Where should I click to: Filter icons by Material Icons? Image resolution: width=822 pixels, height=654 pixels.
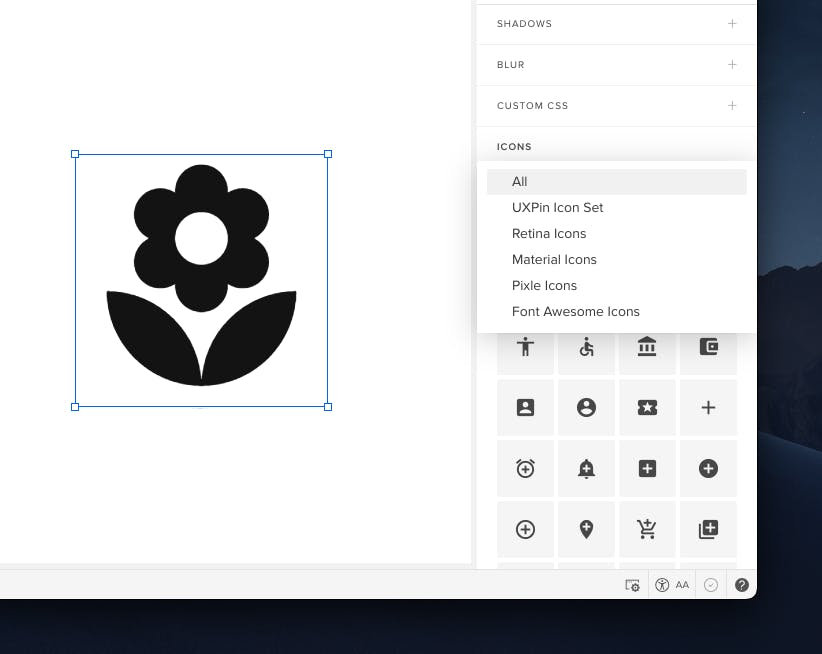coord(554,259)
